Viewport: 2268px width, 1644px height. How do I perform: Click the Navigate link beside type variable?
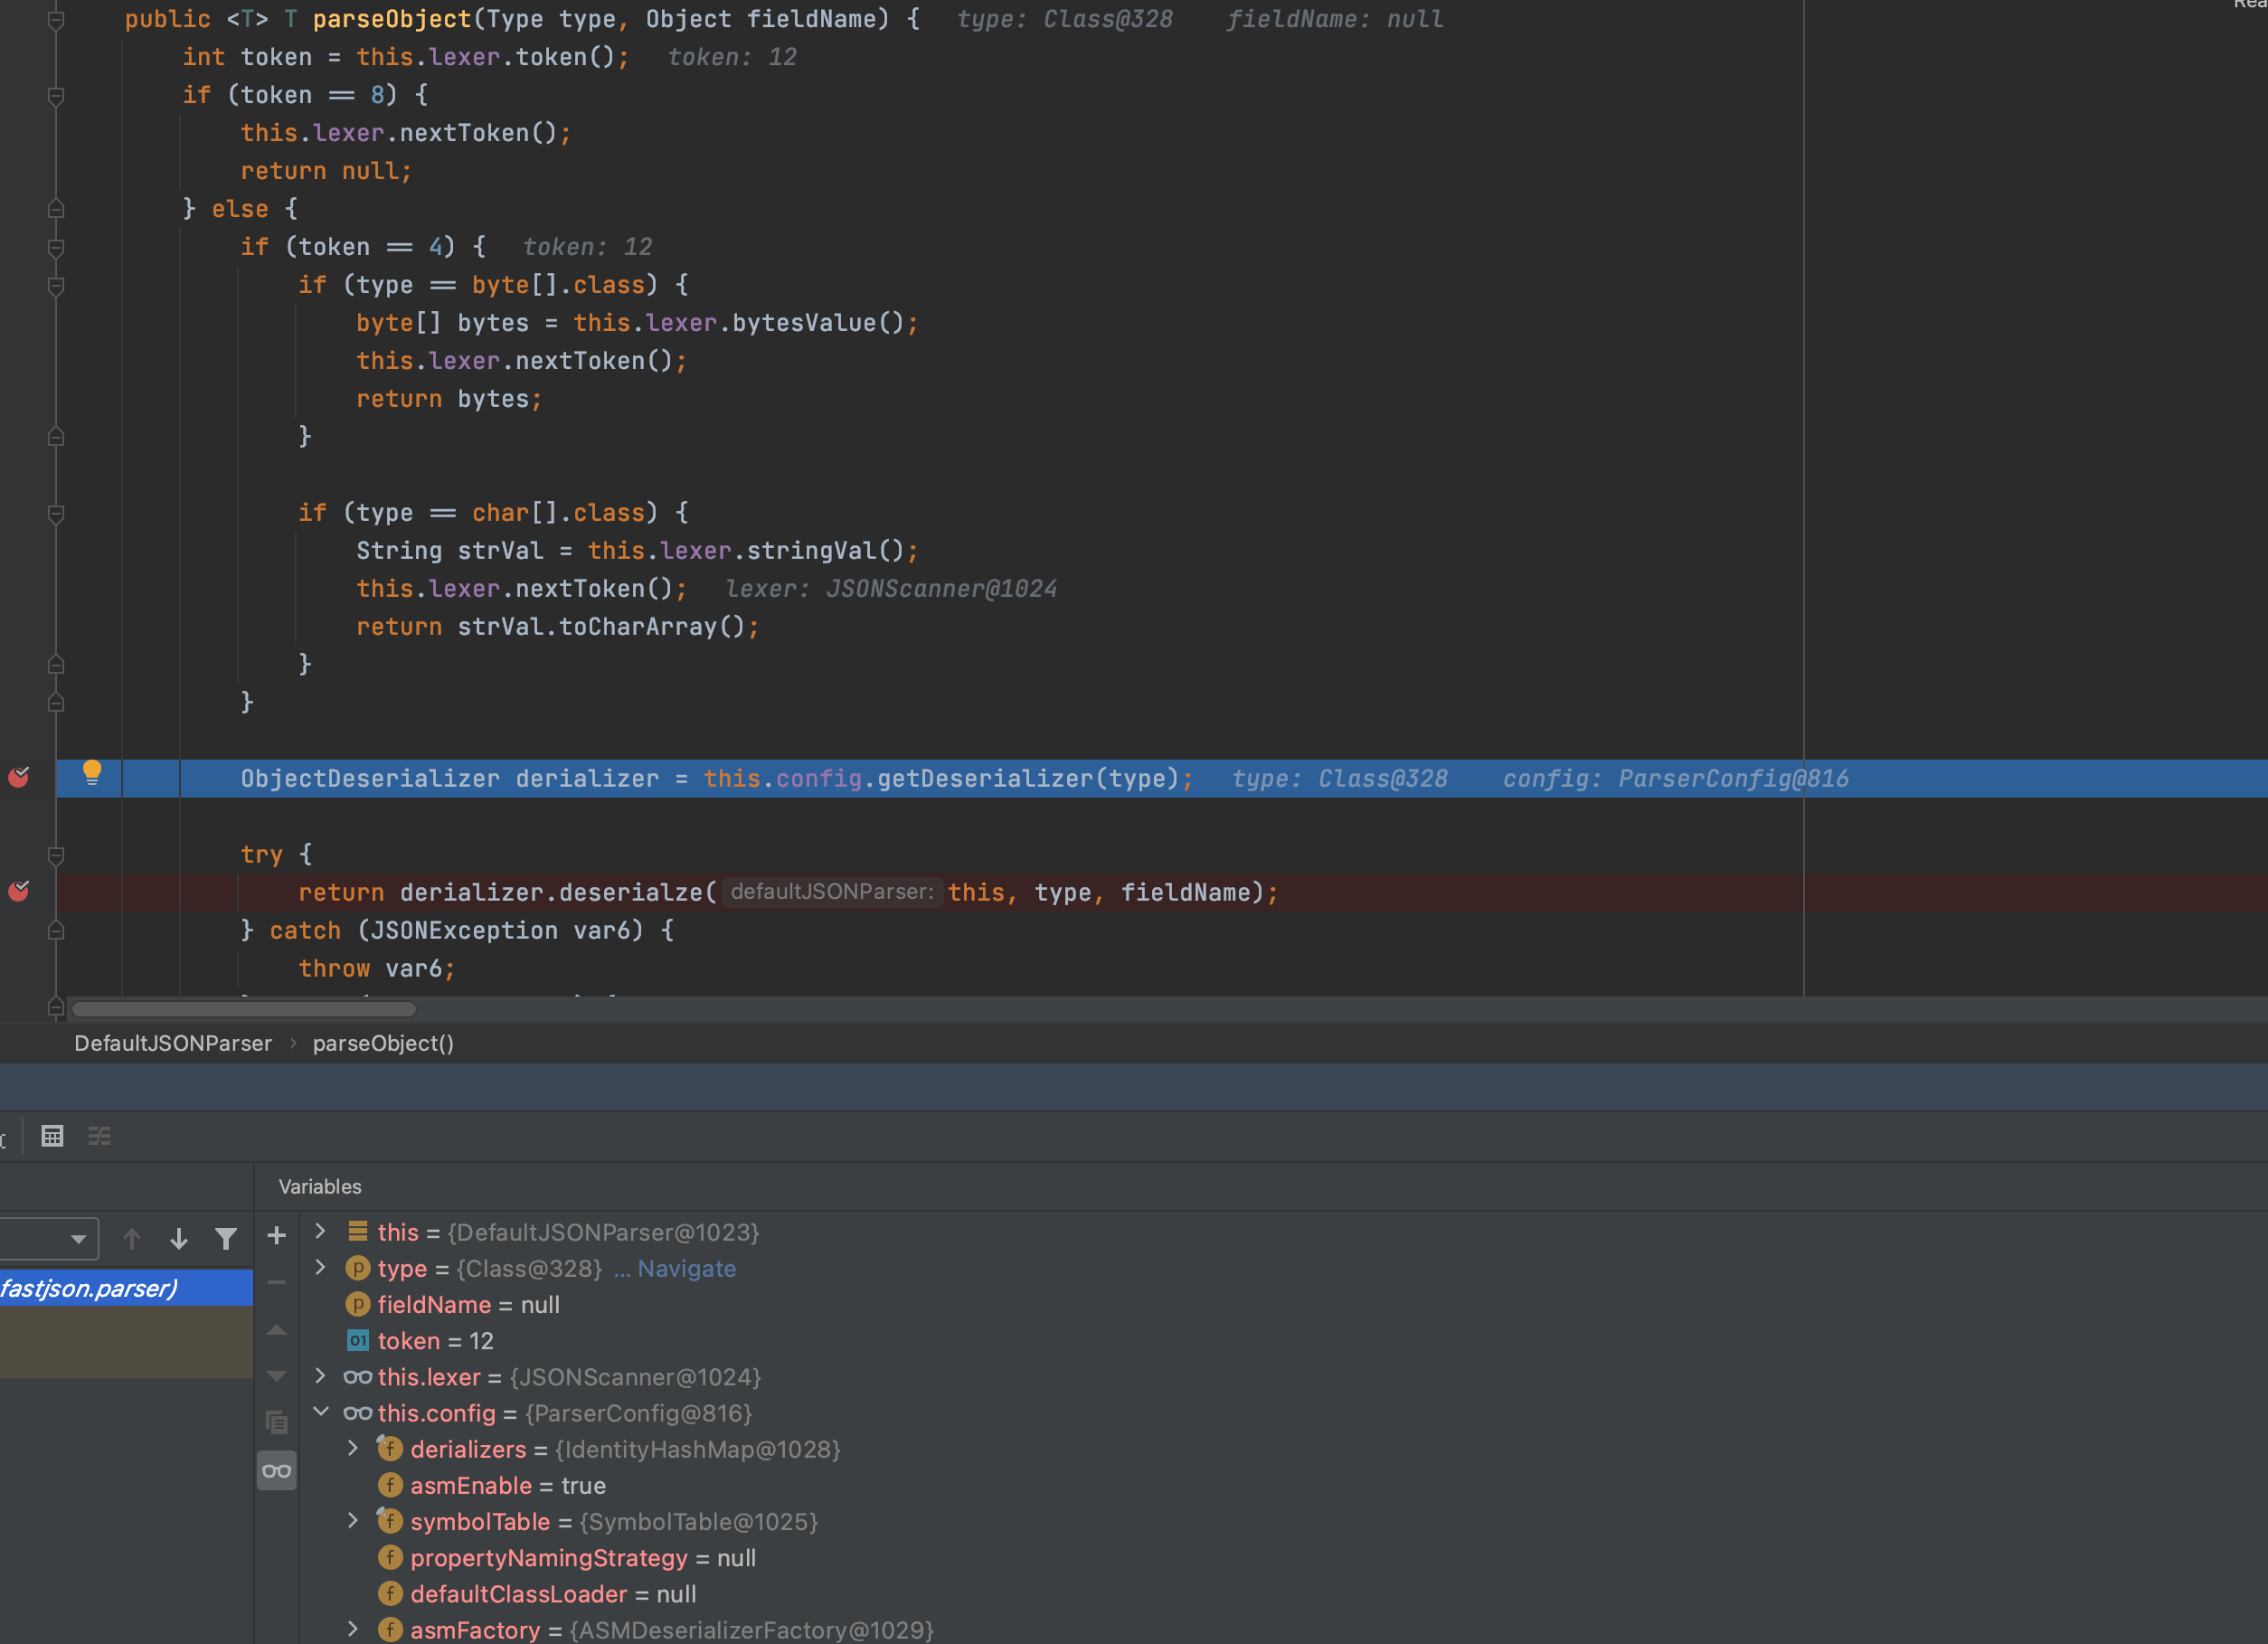point(686,1268)
